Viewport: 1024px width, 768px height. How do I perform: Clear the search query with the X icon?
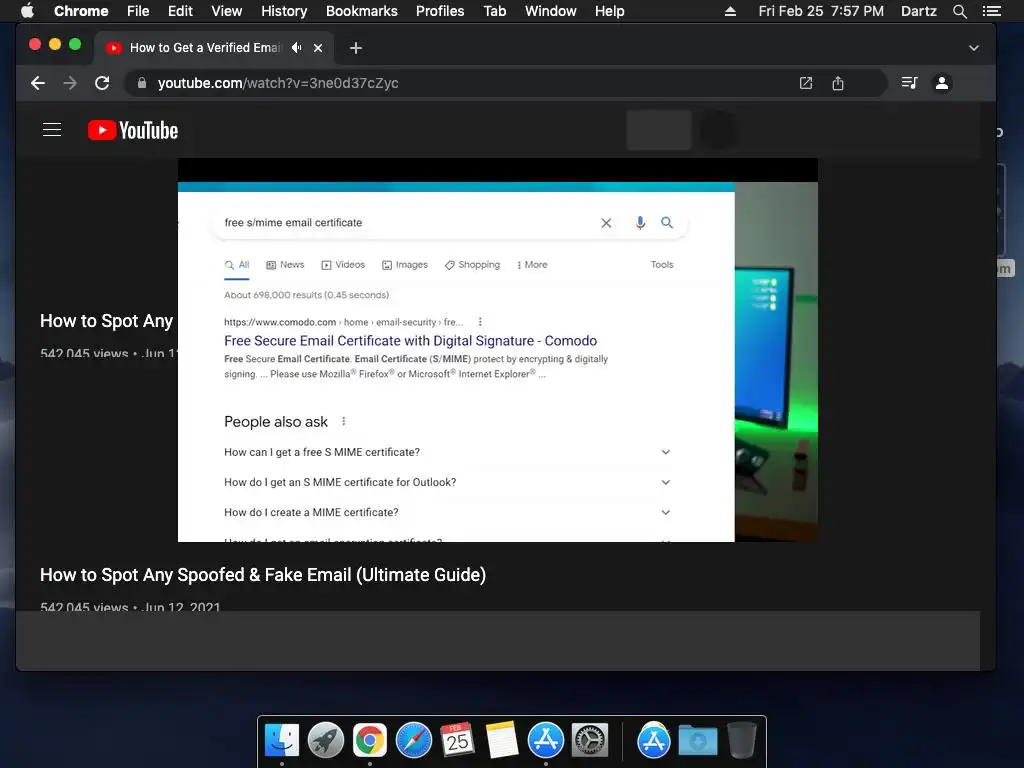tap(606, 223)
